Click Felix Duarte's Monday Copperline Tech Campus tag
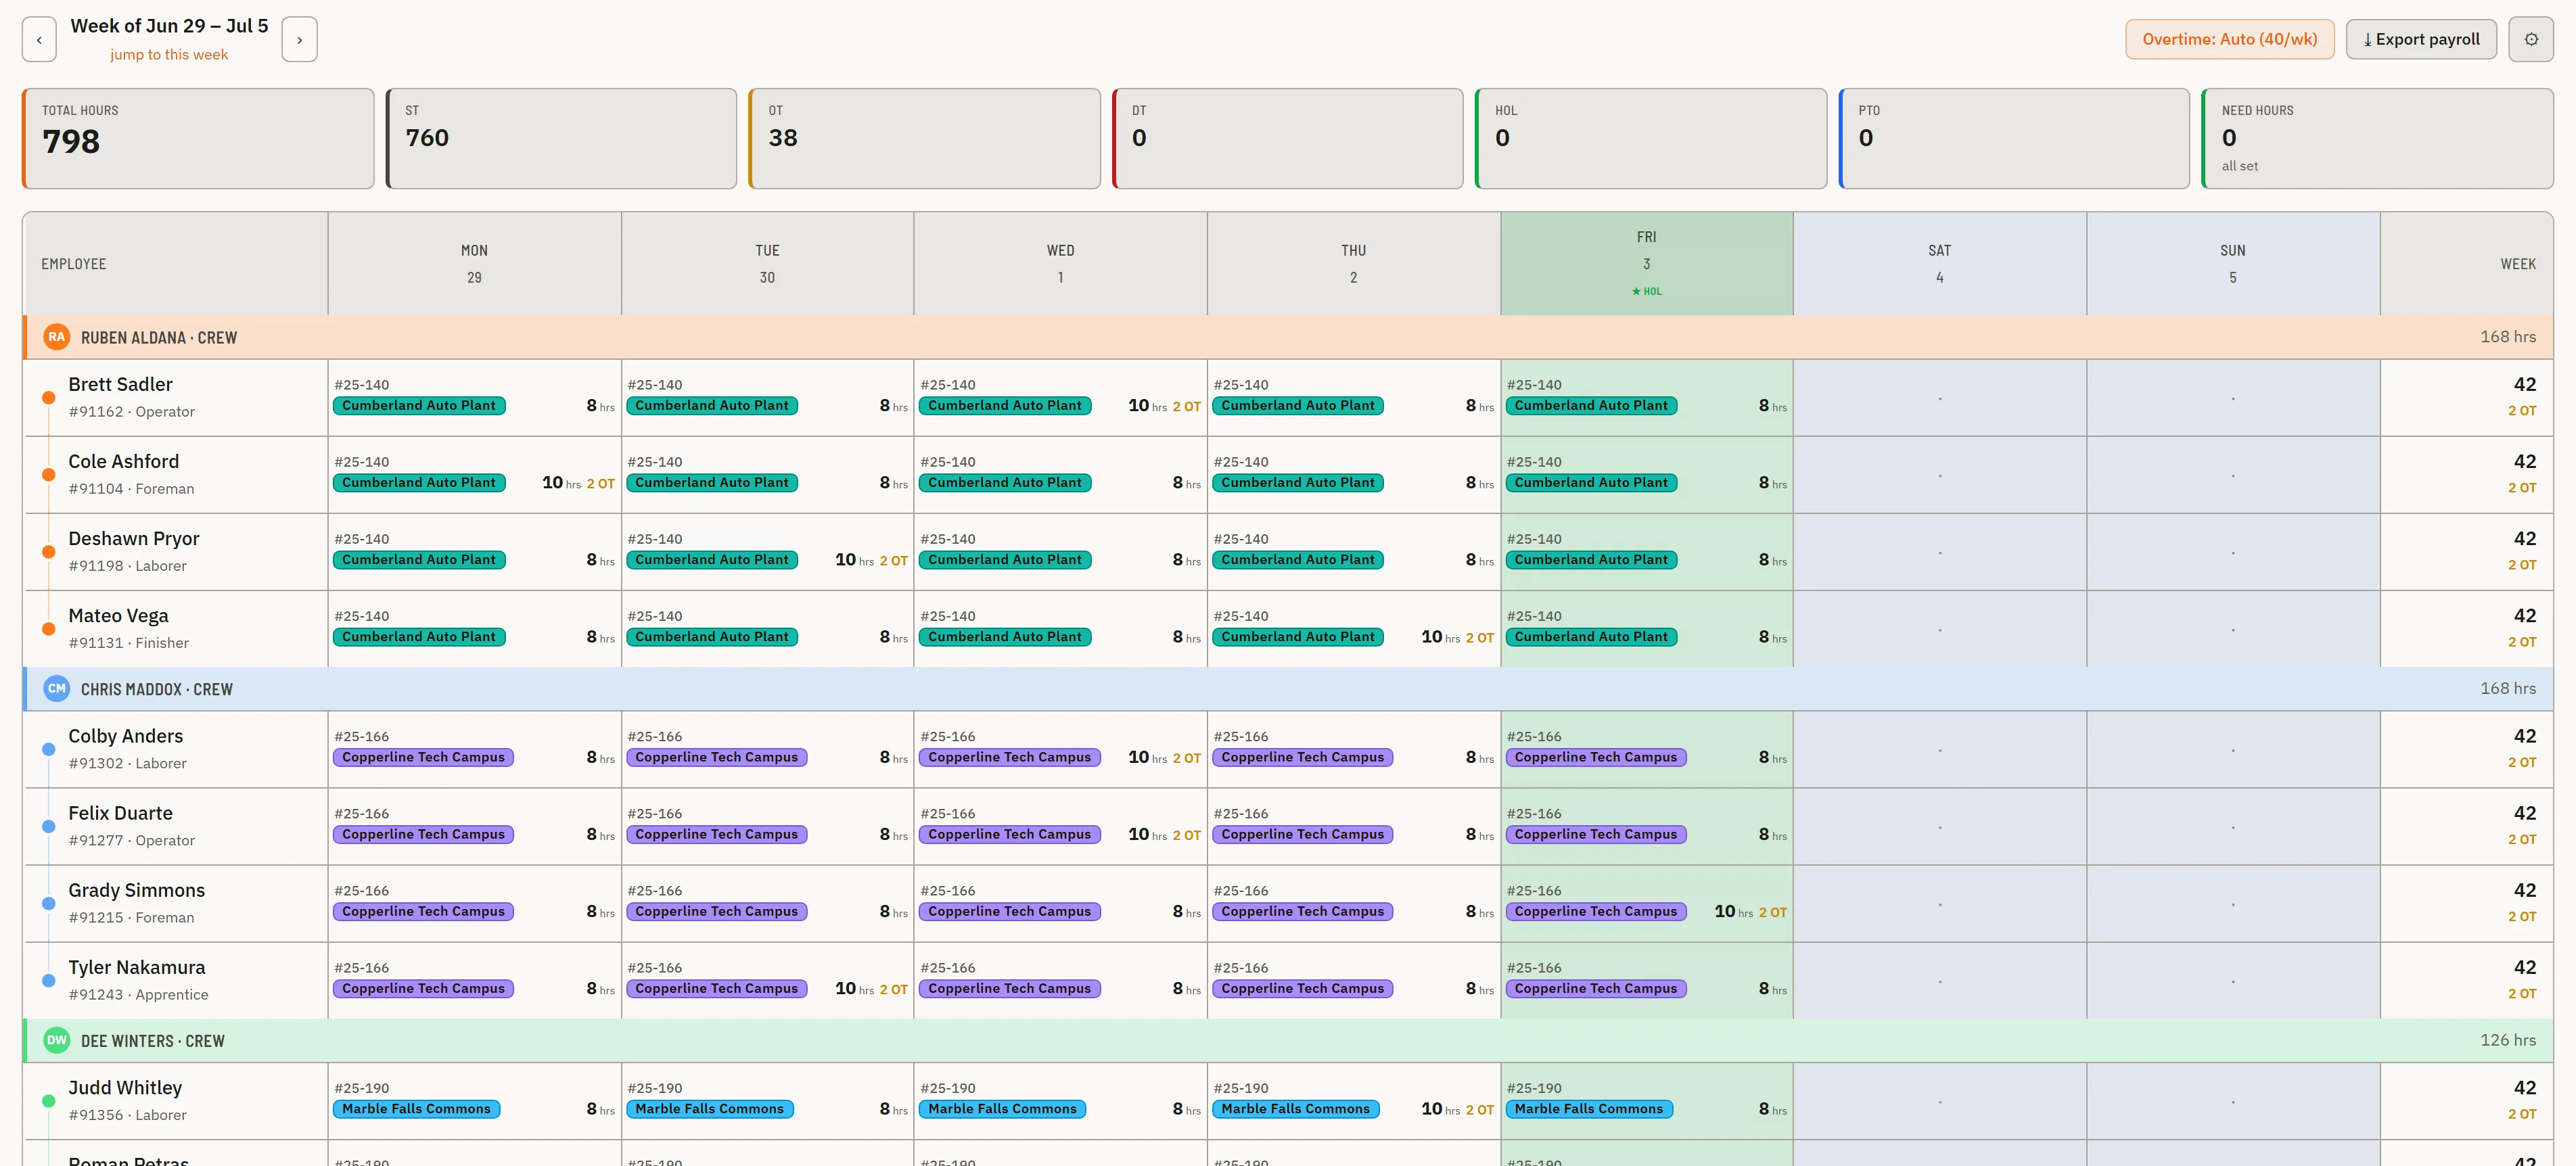Viewport: 2576px width, 1166px height. tap(423, 834)
